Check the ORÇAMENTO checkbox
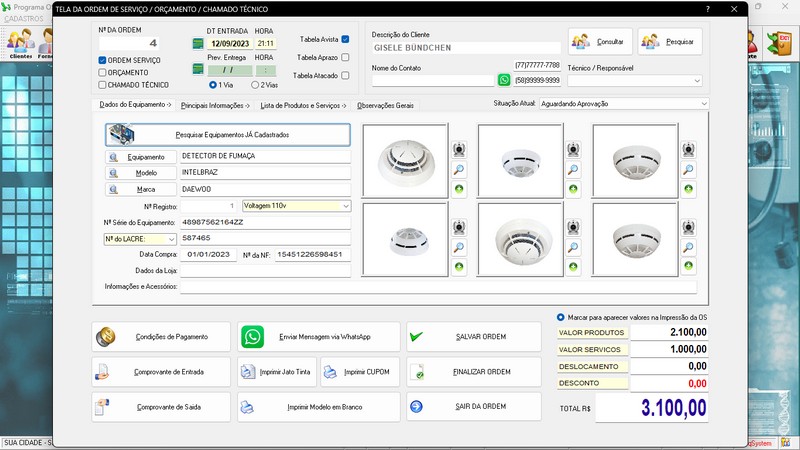The image size is (800, 450). click(x=102, y=73)
